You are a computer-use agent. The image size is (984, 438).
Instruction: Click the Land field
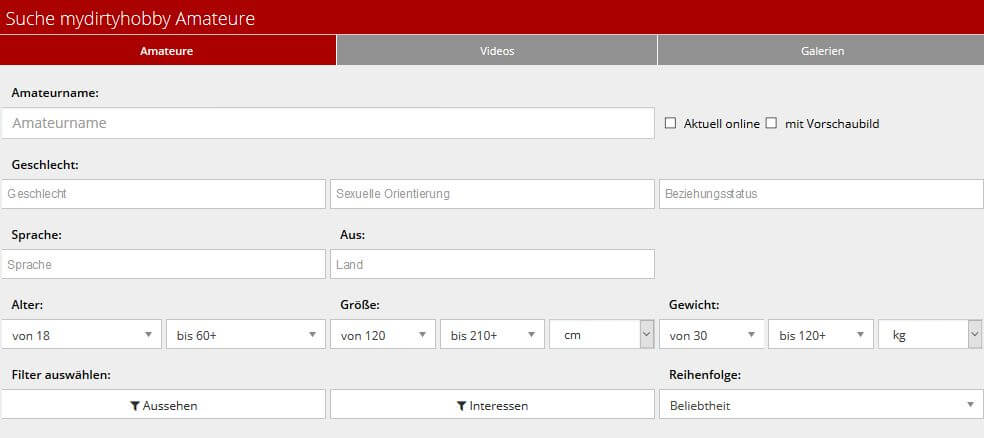[492, 264]
